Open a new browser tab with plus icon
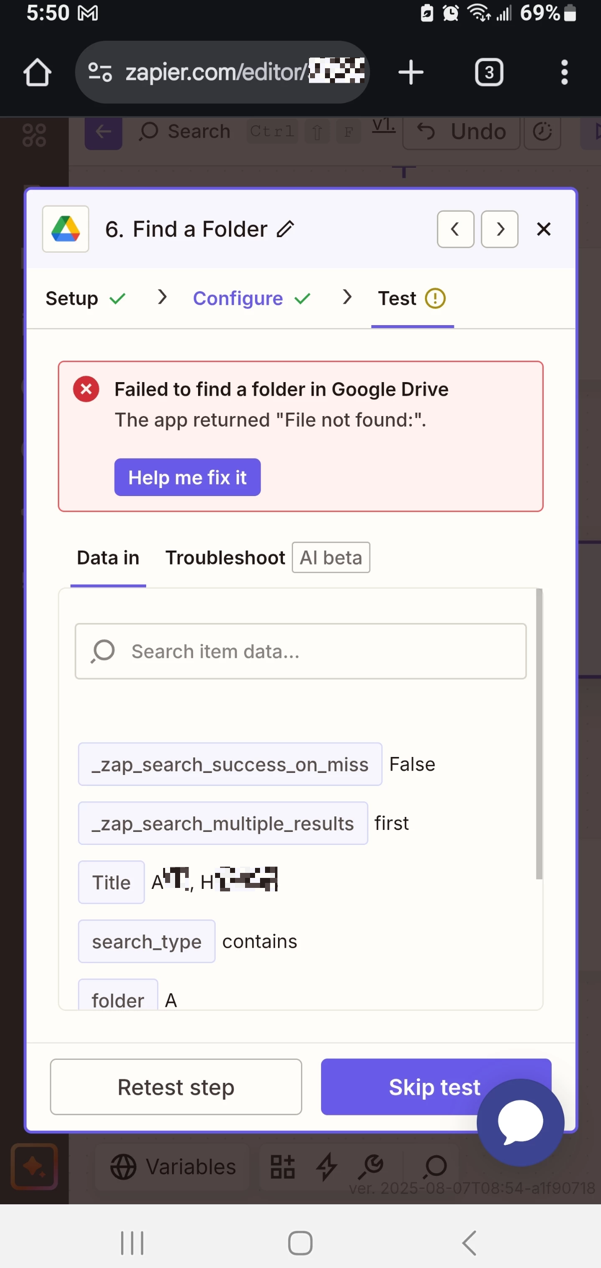This screenshot has width=601, height=1268. (410, 72)
